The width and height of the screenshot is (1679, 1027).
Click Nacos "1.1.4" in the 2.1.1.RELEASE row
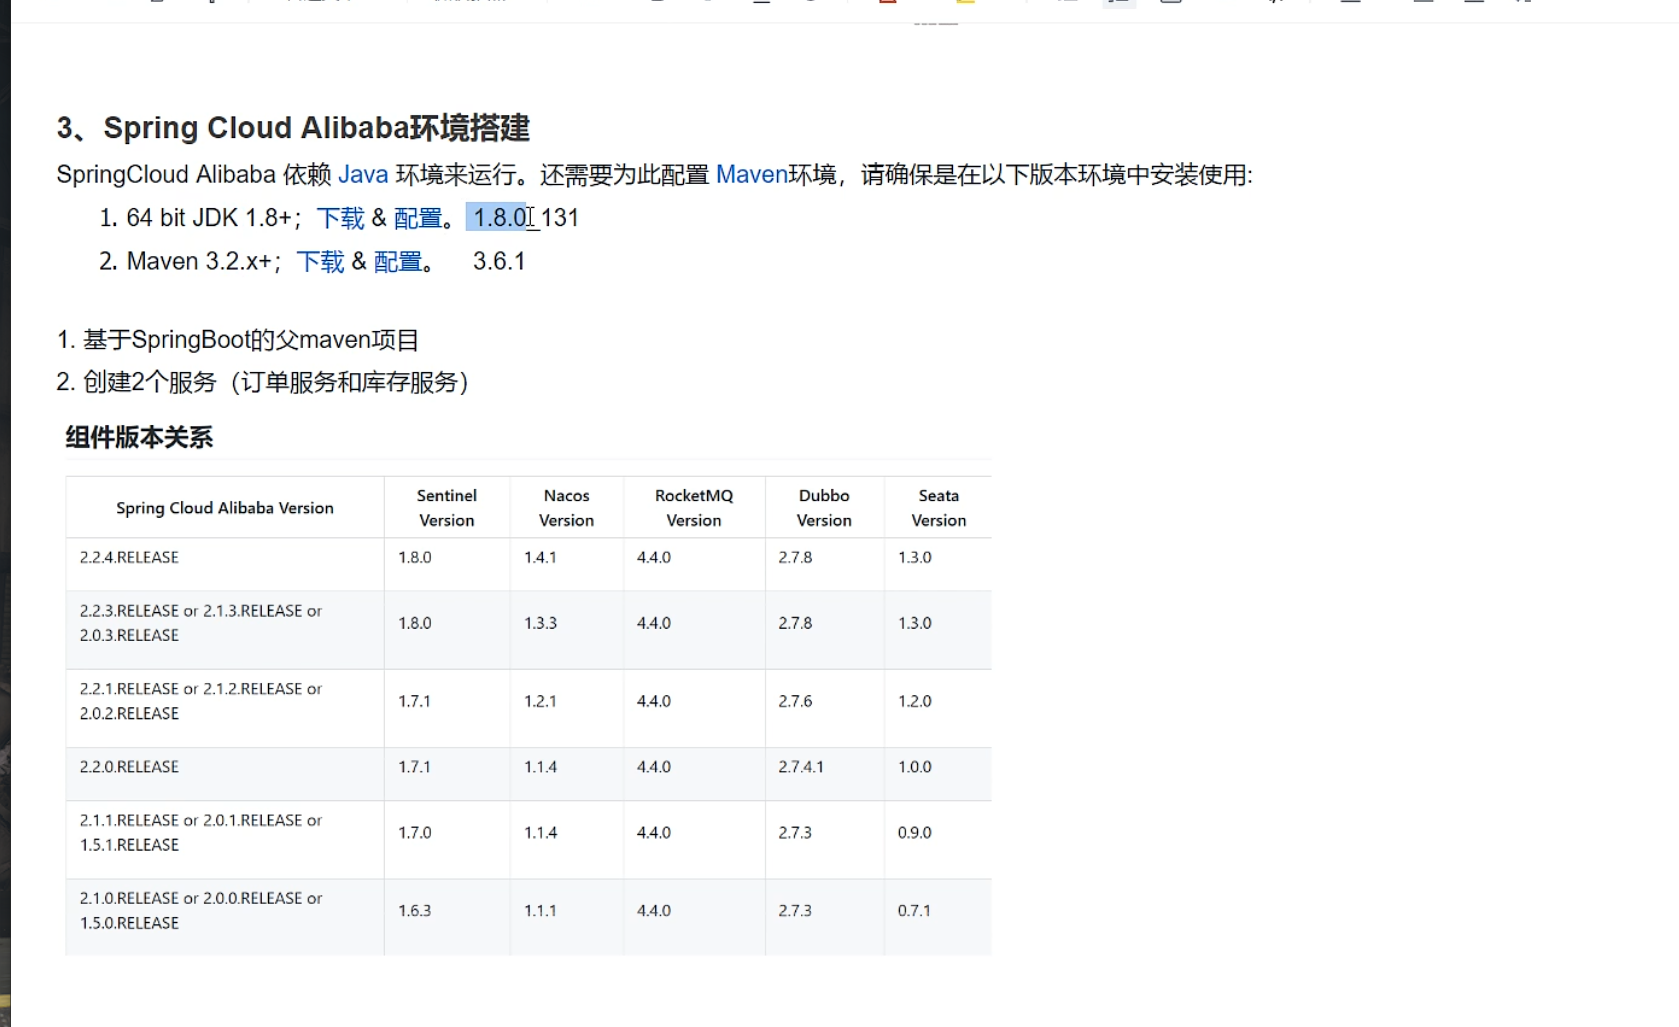[x=540, y=833]
